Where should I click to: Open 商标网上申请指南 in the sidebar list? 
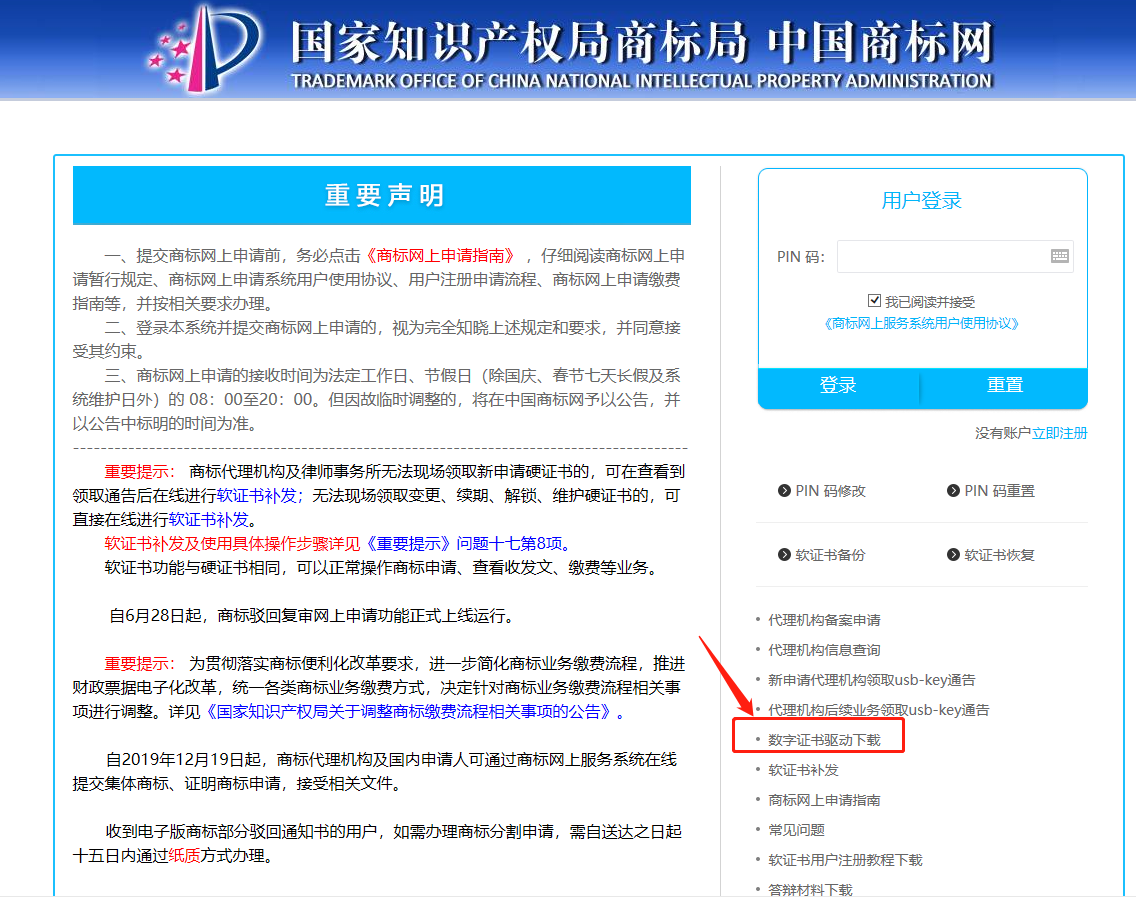pyautogui.click(x=824, y=800)
